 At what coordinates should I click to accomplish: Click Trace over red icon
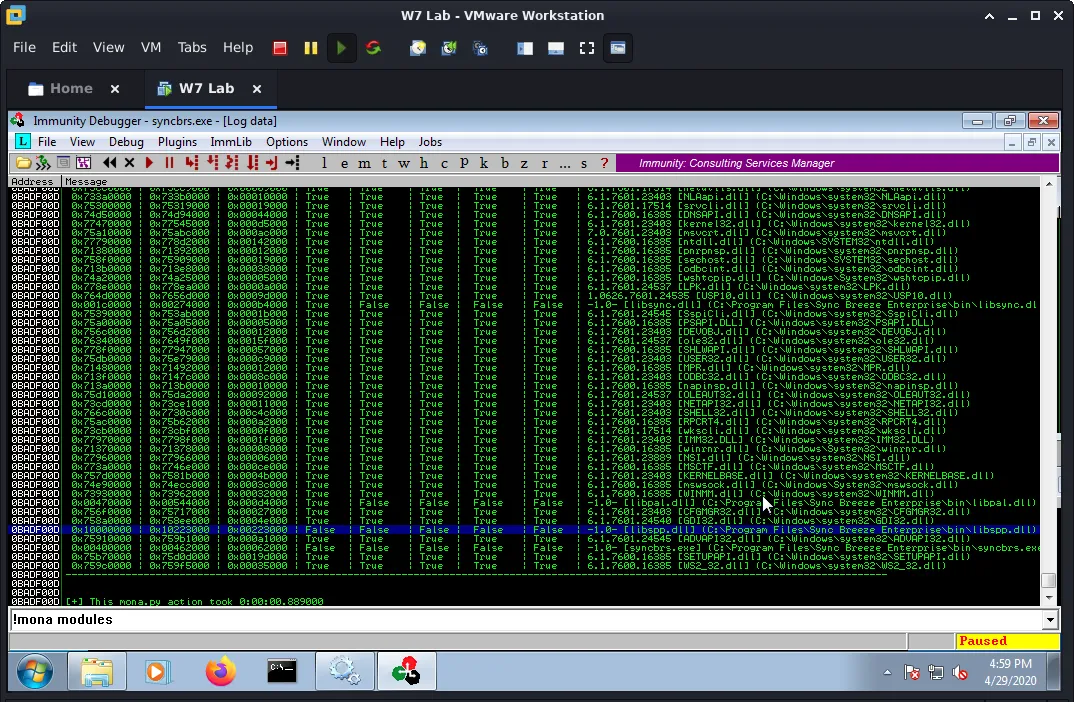(x=252, y=163)
